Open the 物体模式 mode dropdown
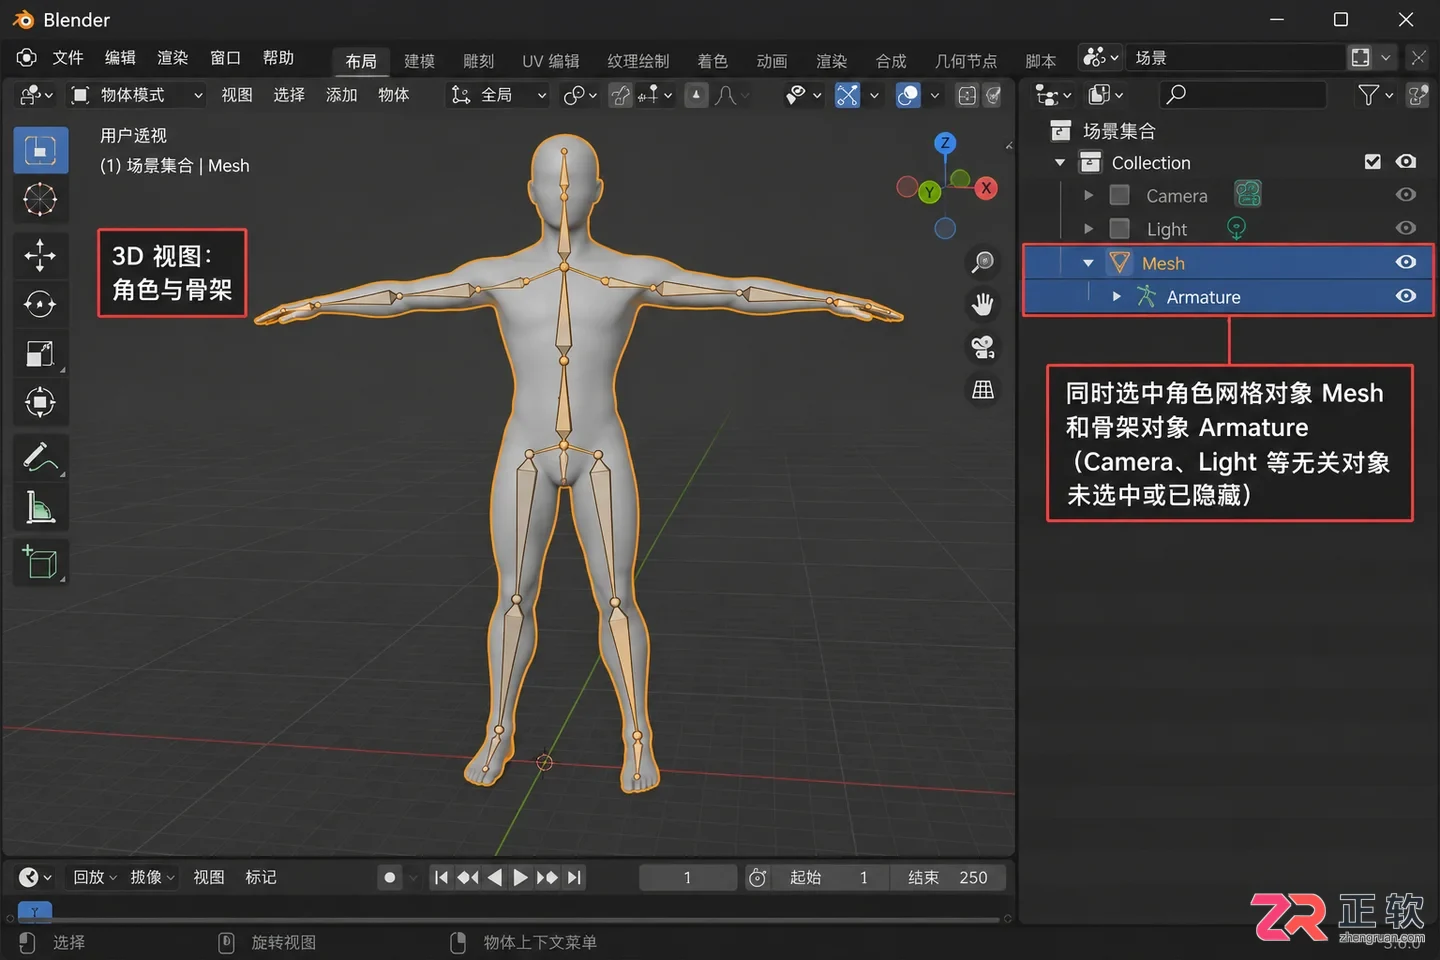 [x=136, y=95]
